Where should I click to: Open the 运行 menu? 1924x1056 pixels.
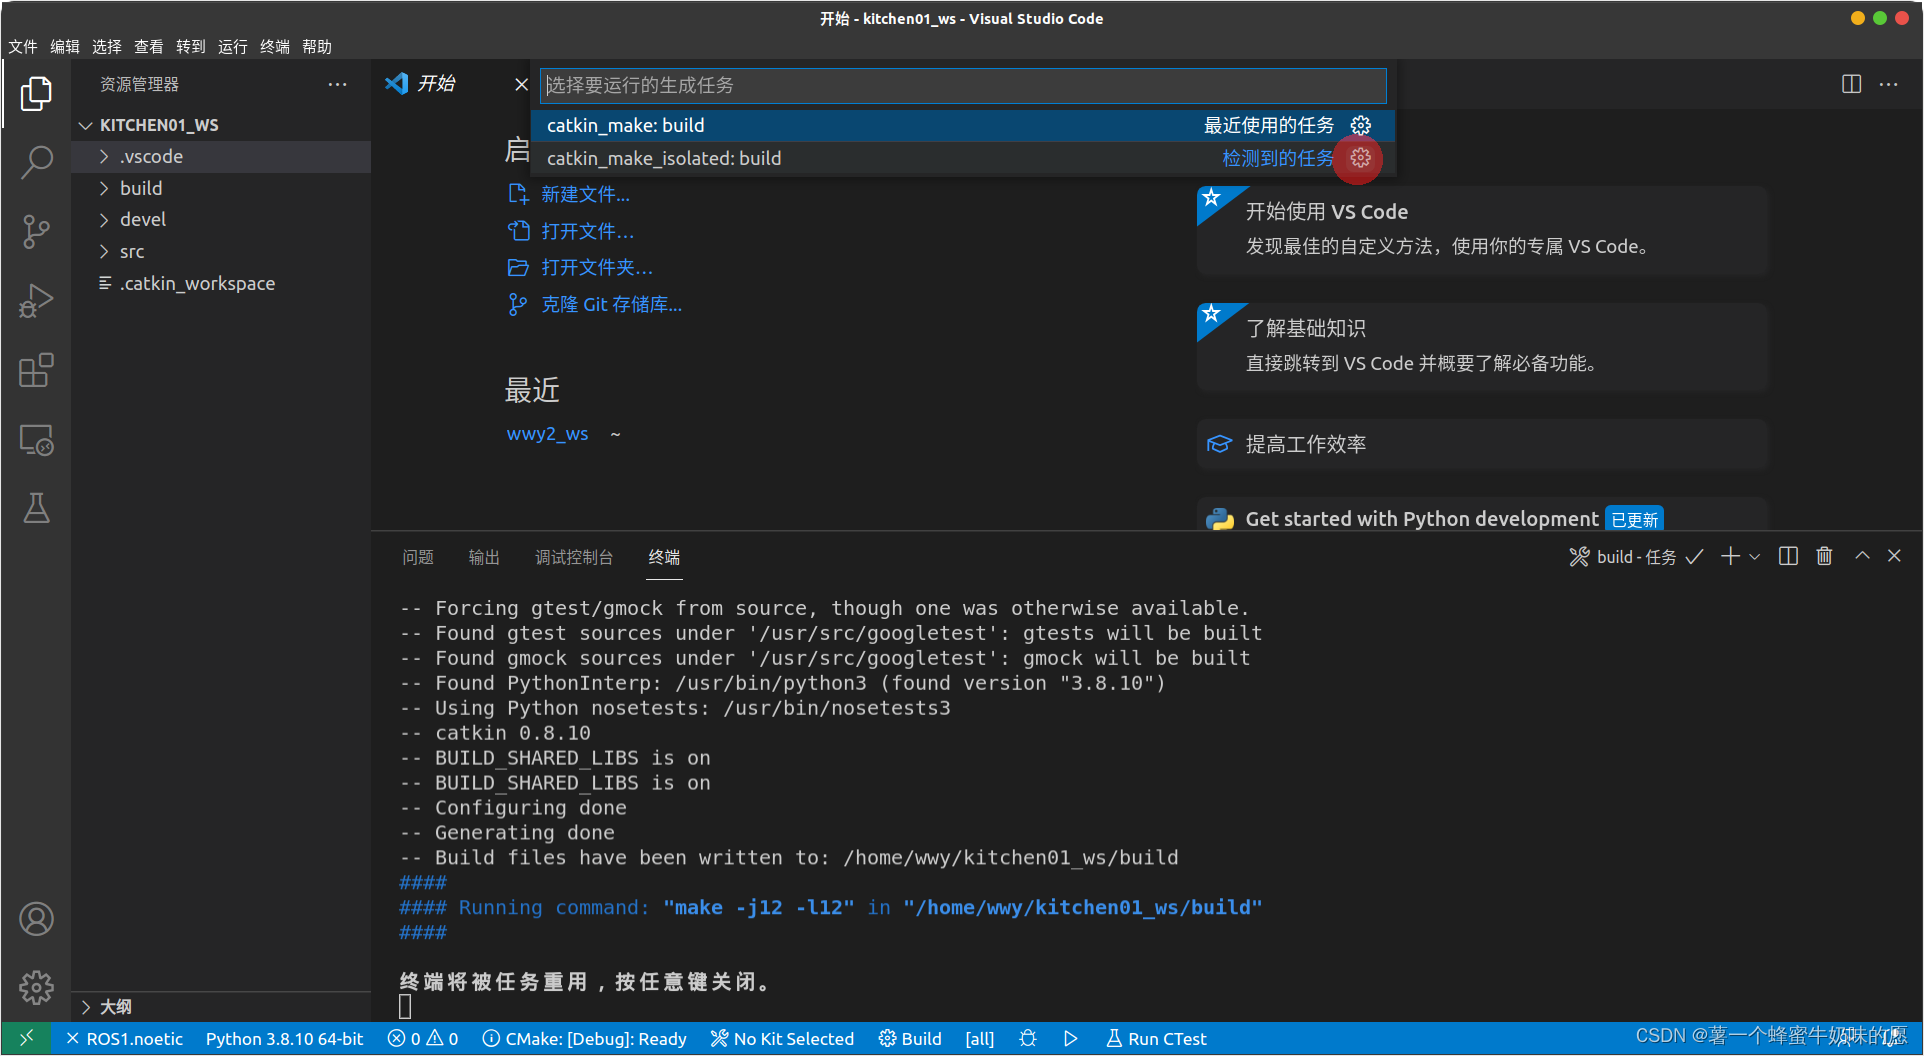coord(233,46)
